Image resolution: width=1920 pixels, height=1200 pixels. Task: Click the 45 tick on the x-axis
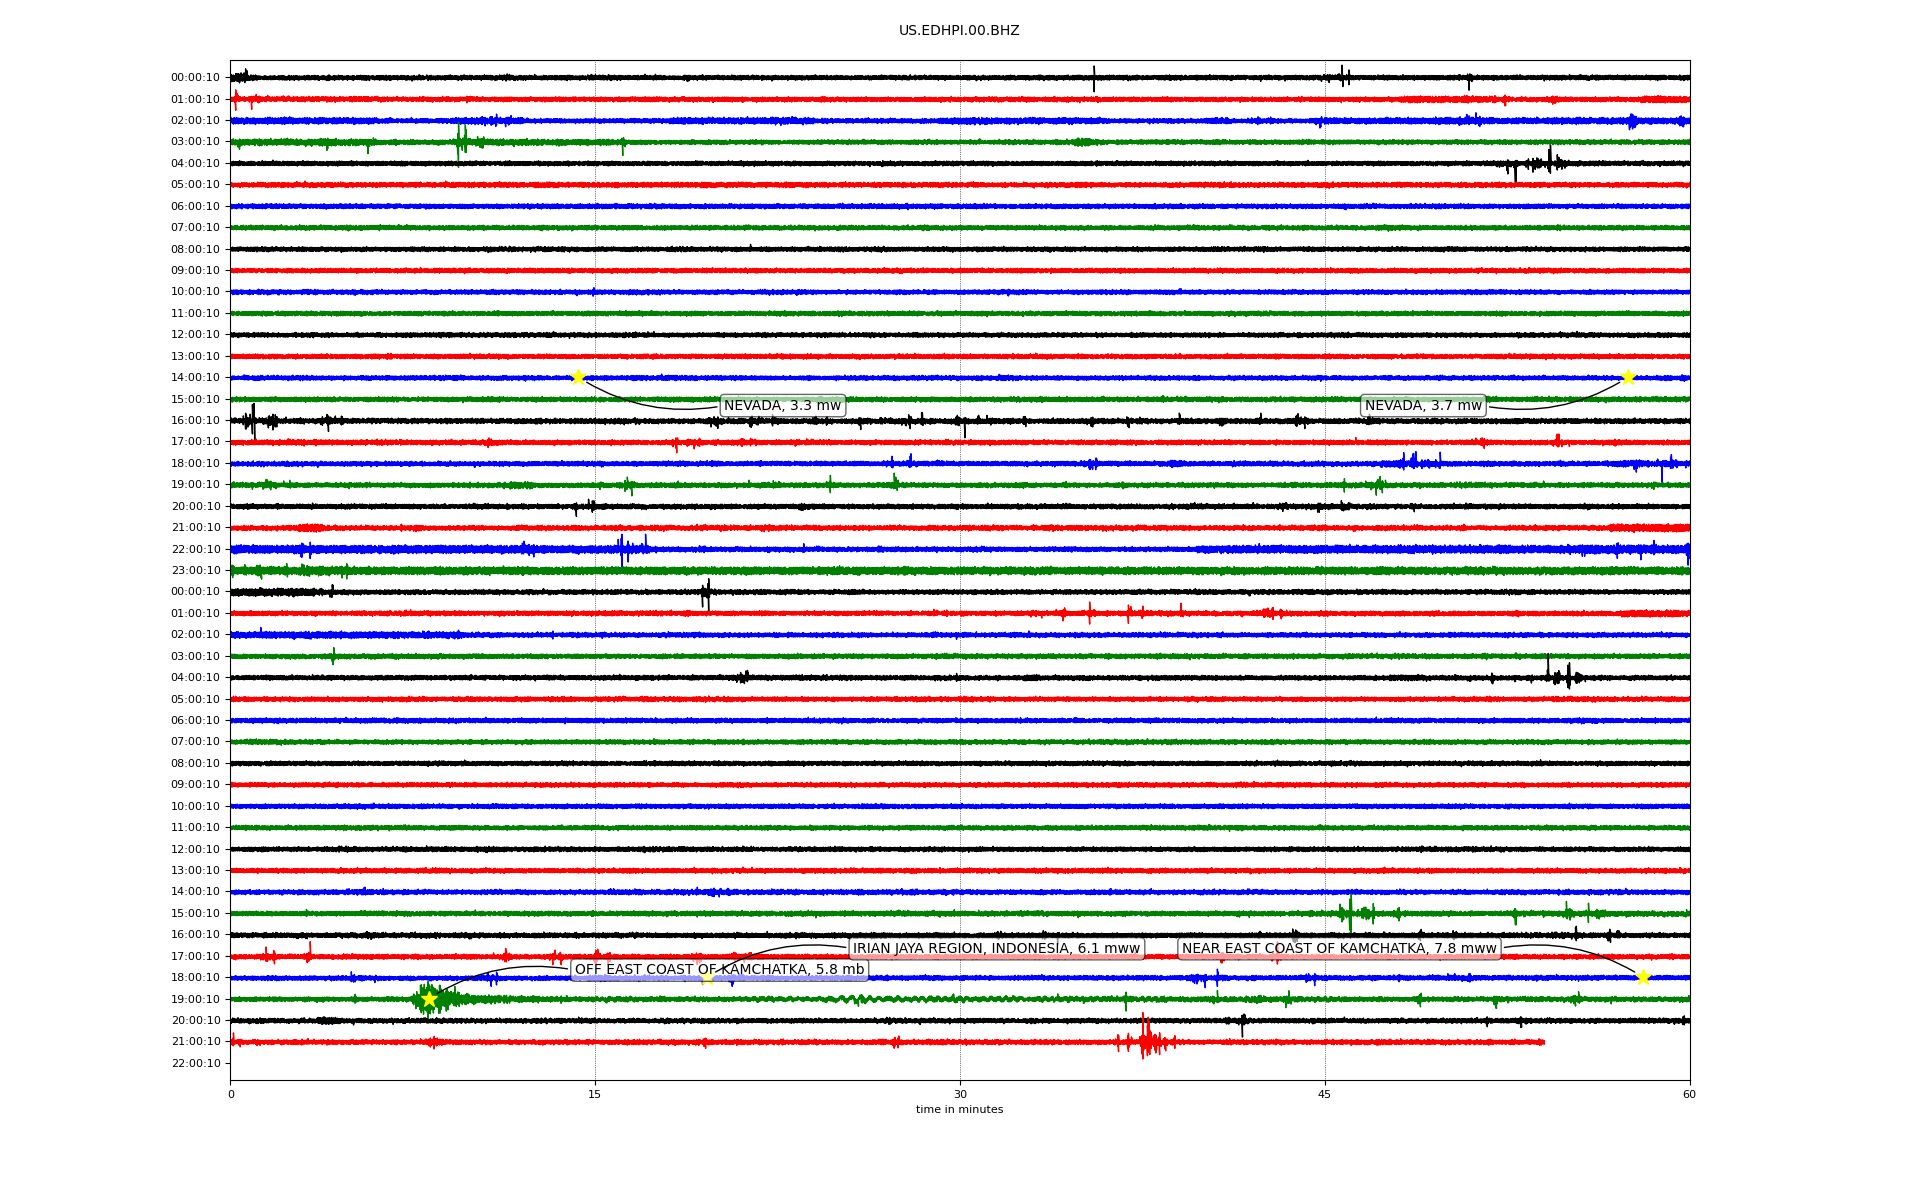1325,1094
